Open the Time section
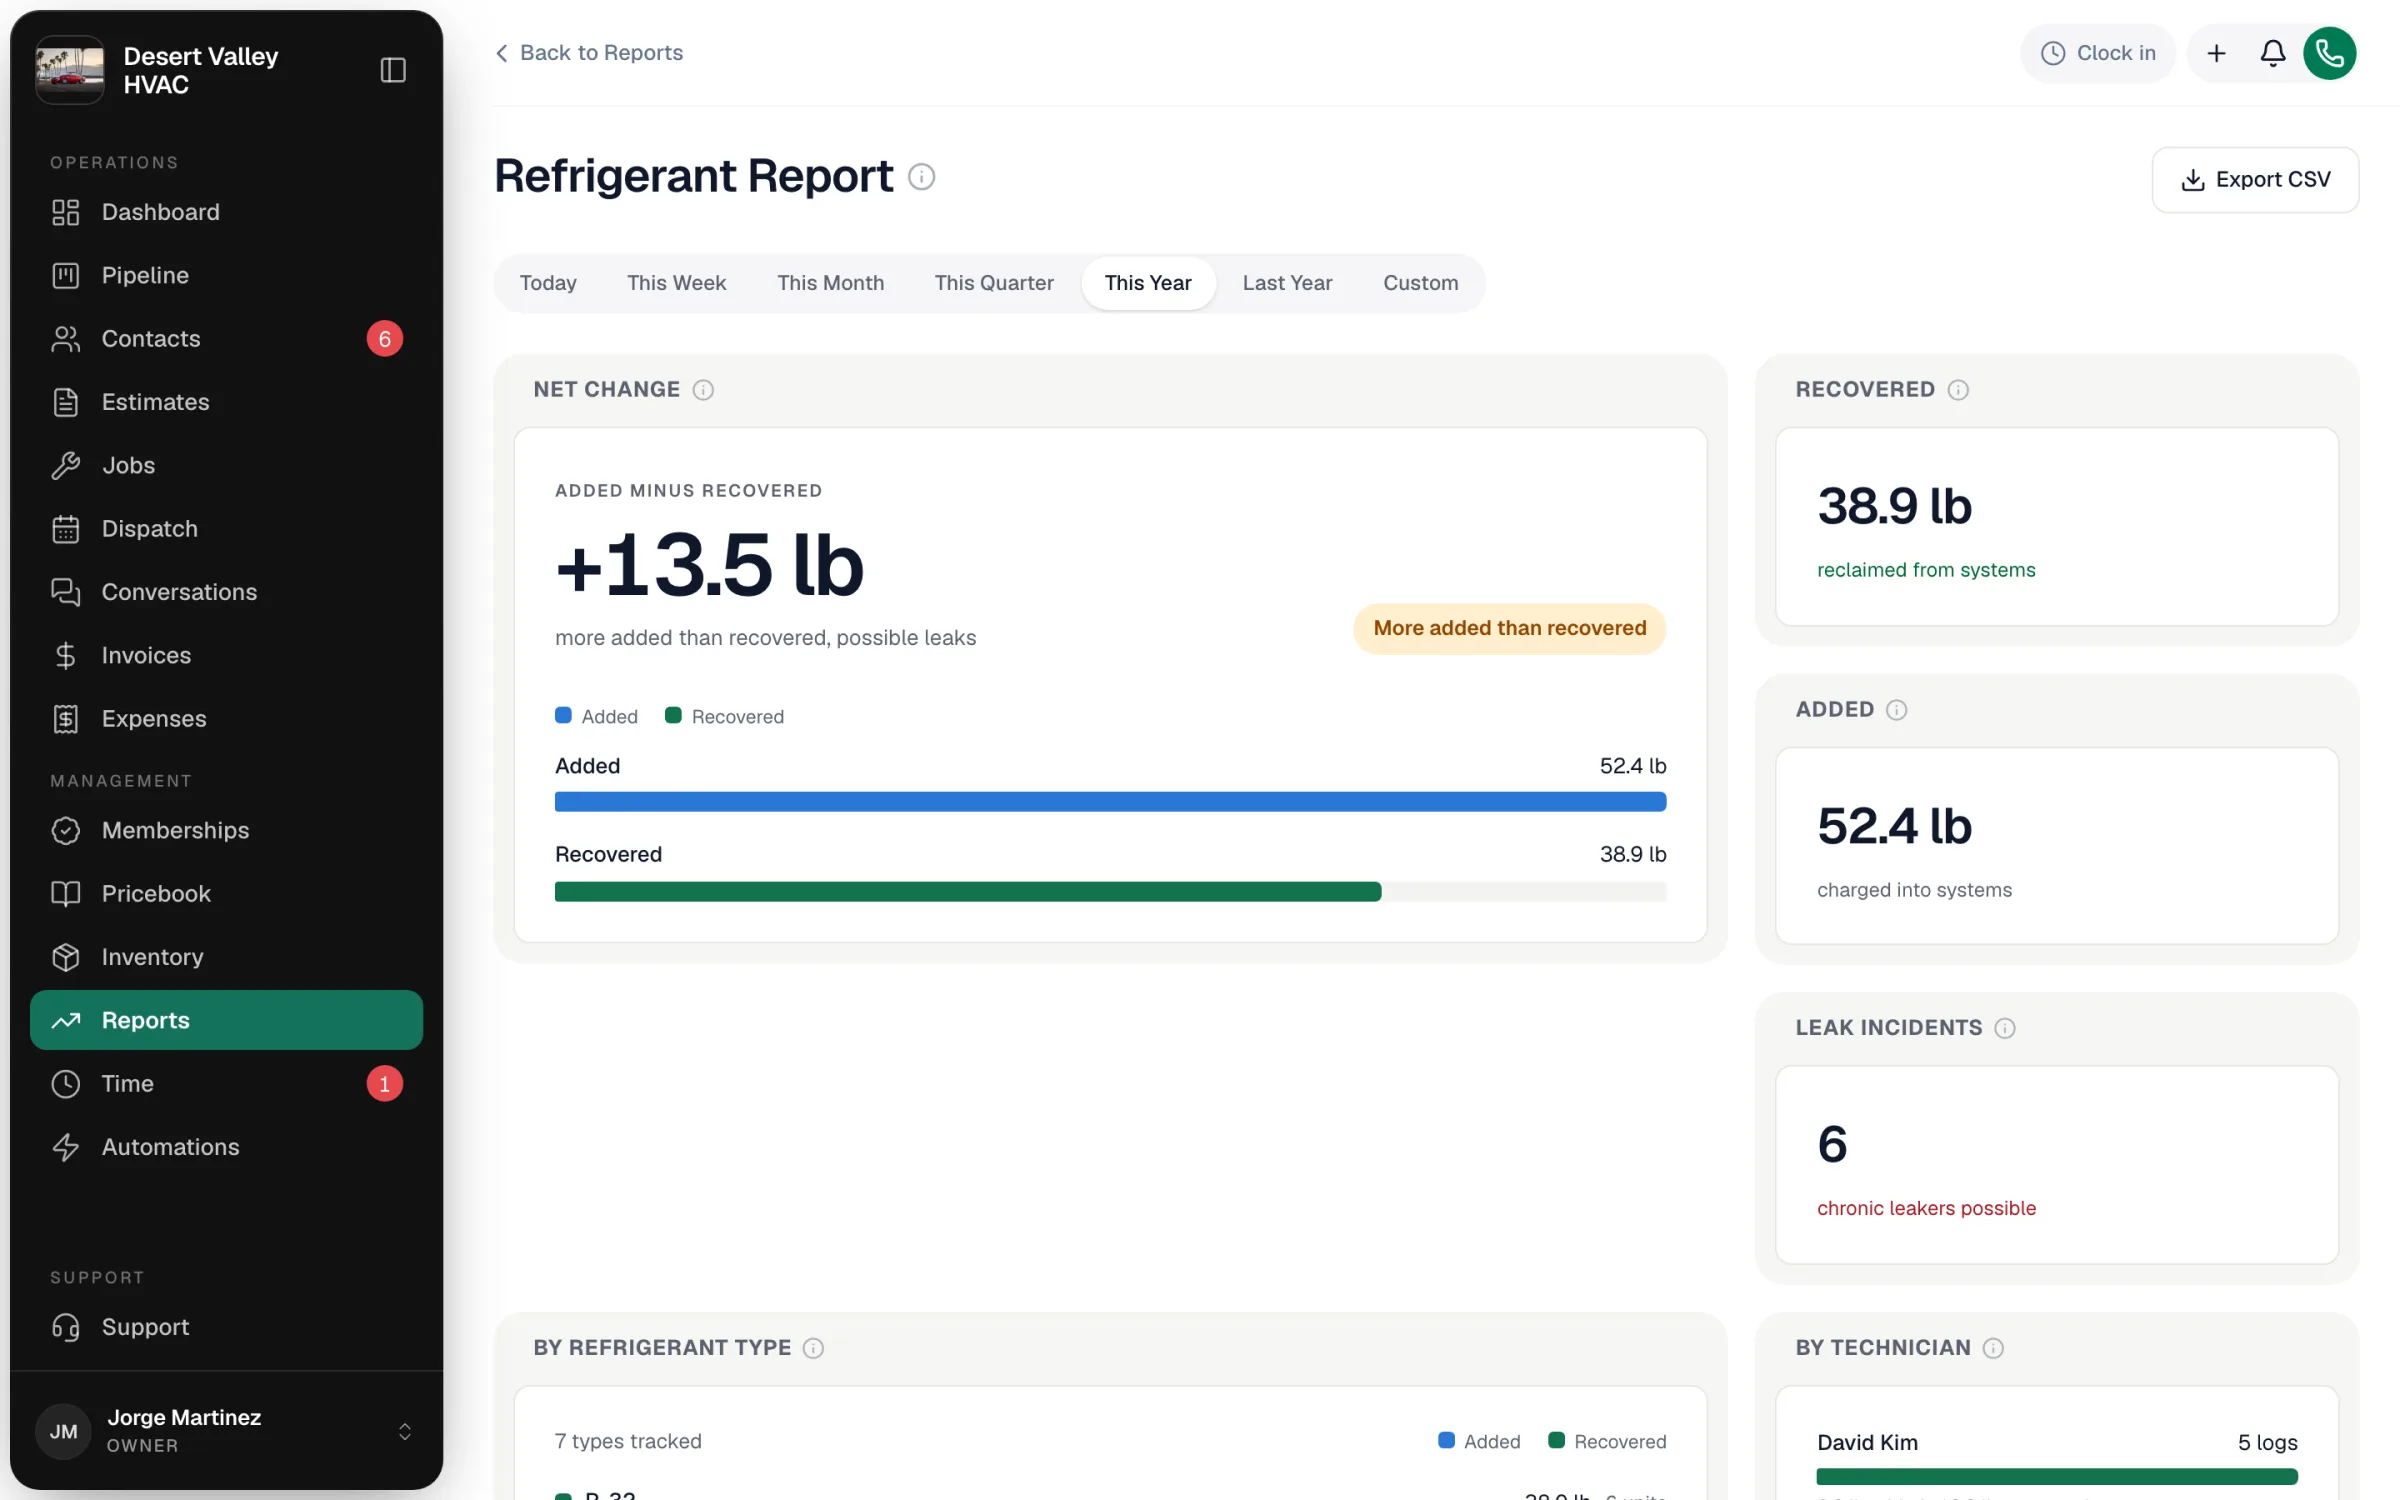This screenshot has width=2400, height=1500. tap(227, 1084)
